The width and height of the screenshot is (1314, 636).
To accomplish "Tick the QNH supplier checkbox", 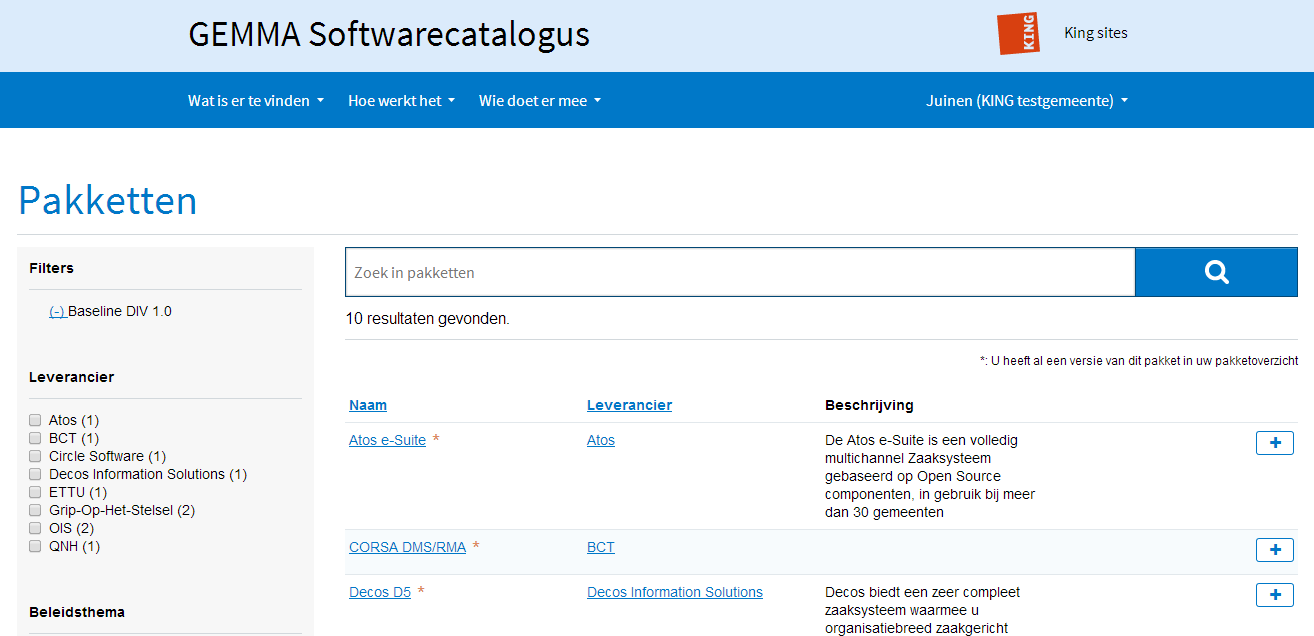I will click(35, 546).
